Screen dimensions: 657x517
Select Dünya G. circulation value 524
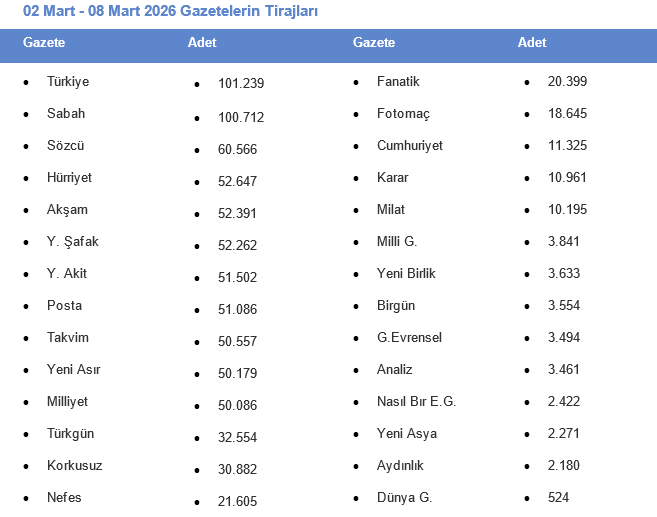click(559, 498)
